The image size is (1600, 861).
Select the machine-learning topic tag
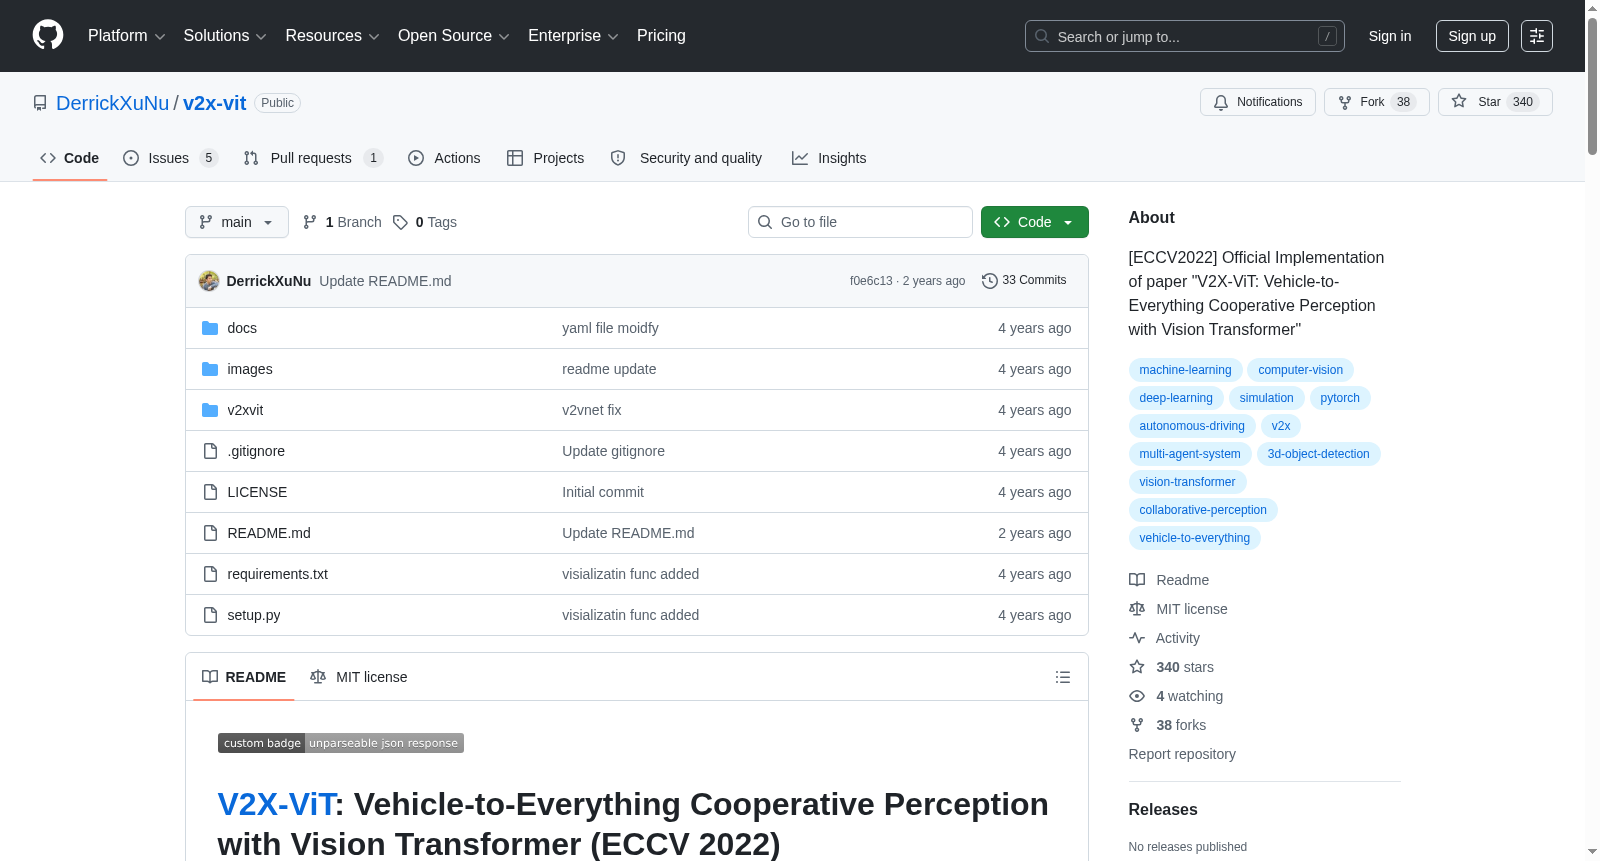1185,370
